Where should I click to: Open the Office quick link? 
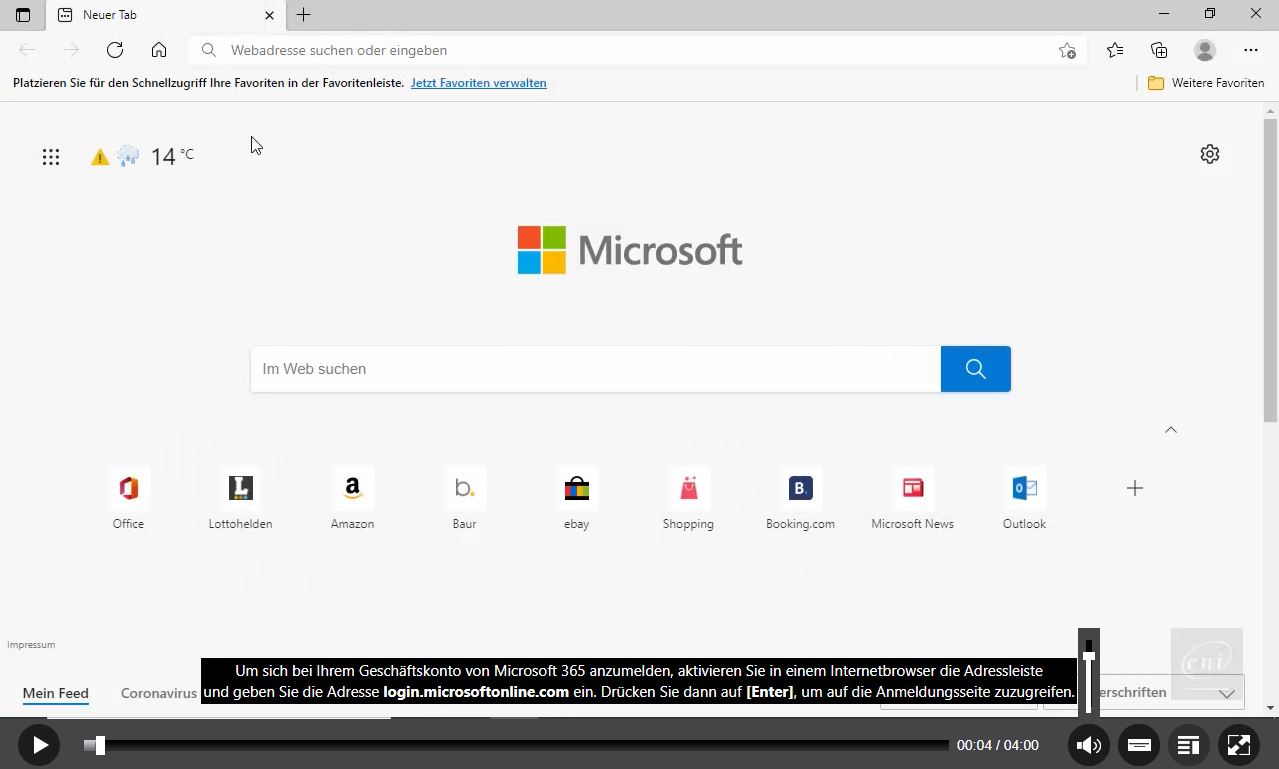[128, 499]
